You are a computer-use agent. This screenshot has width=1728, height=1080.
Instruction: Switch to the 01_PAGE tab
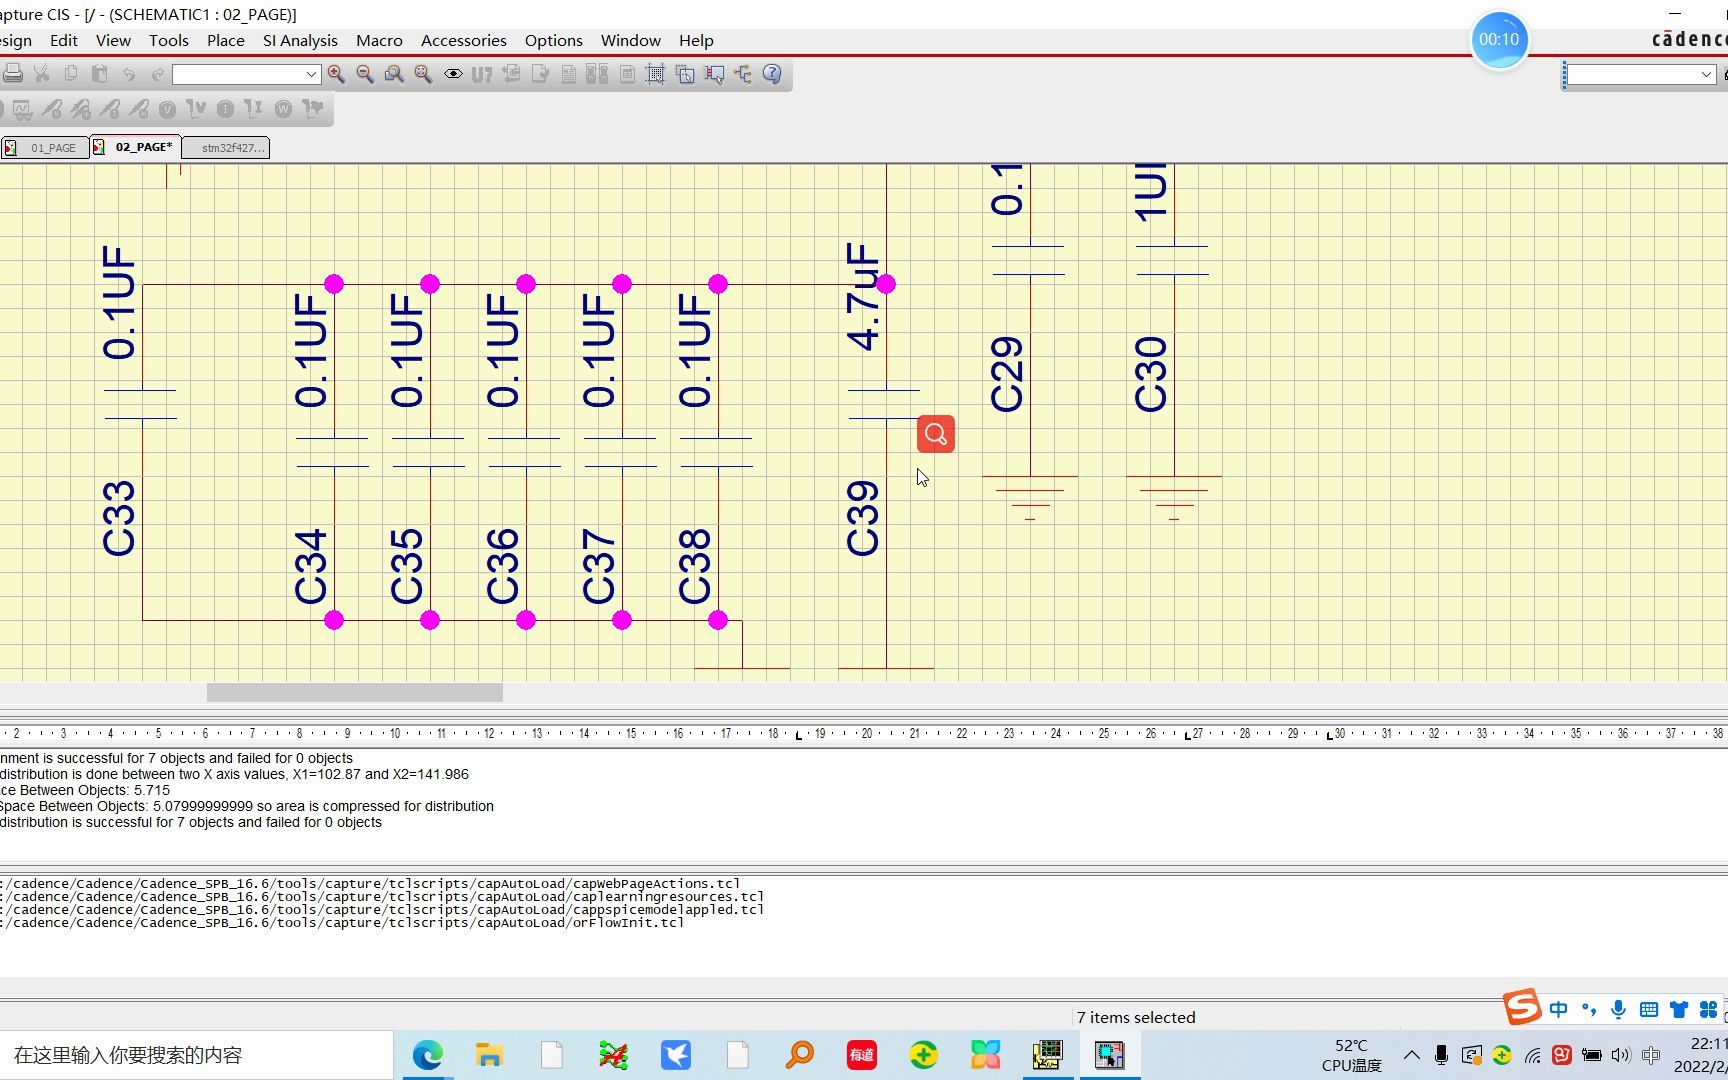(45, 147)
